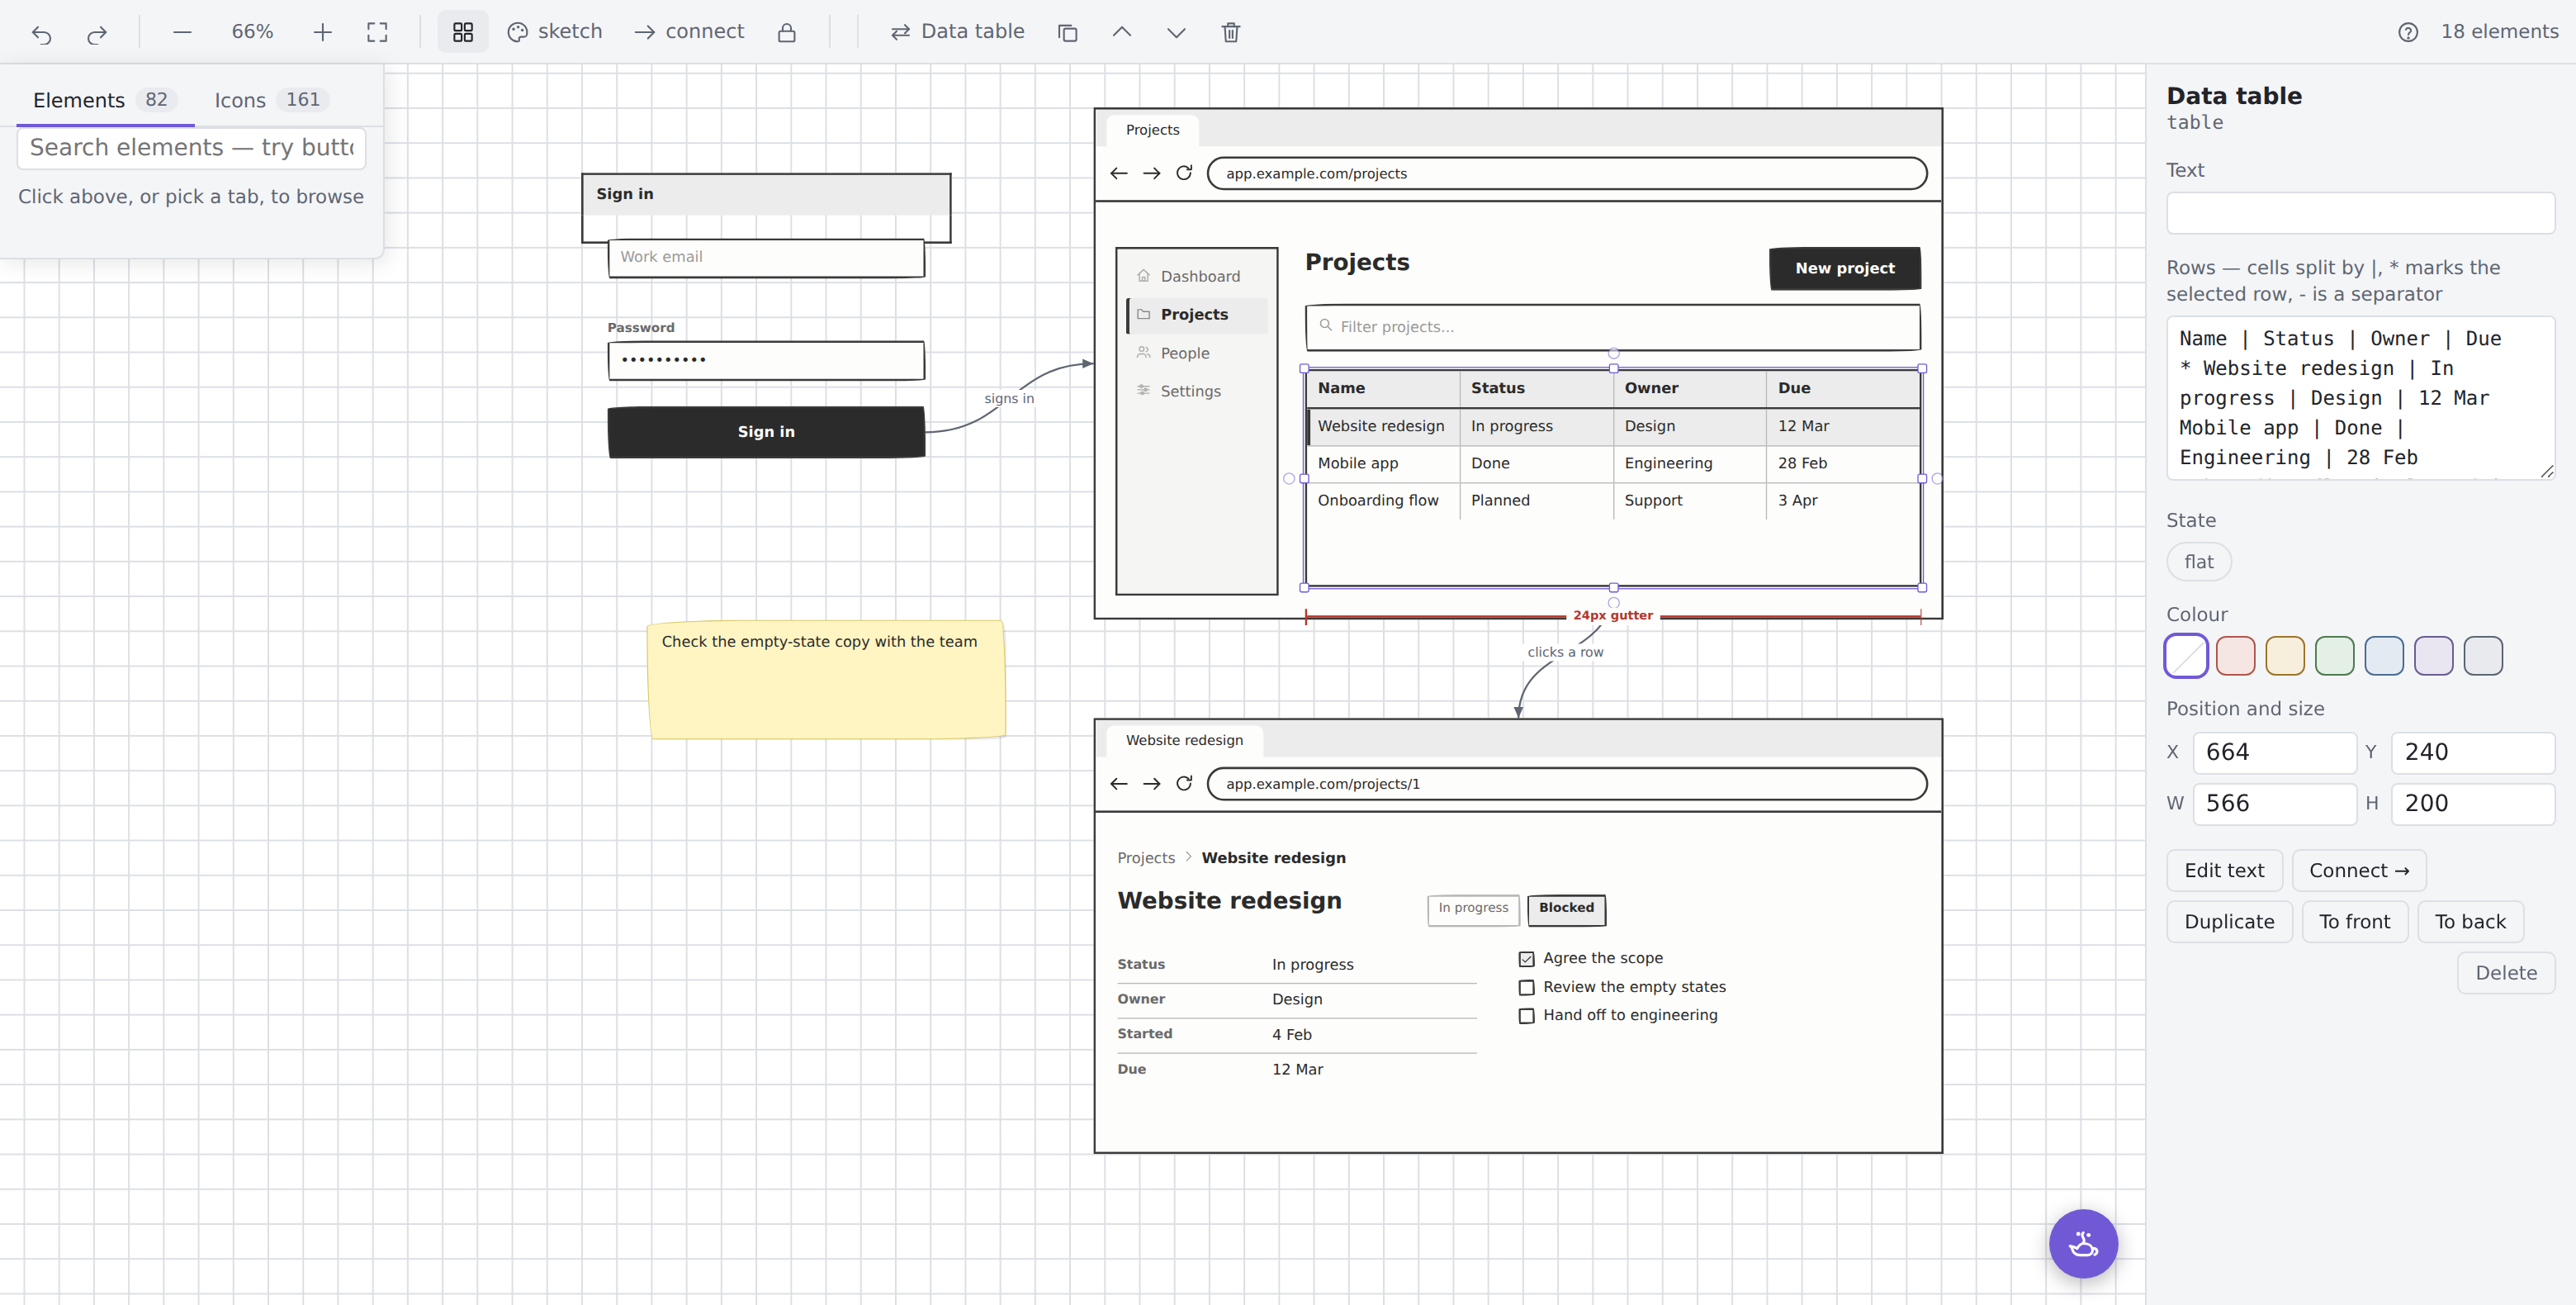
Task: Click the New project button
Action: point(1844,268)
